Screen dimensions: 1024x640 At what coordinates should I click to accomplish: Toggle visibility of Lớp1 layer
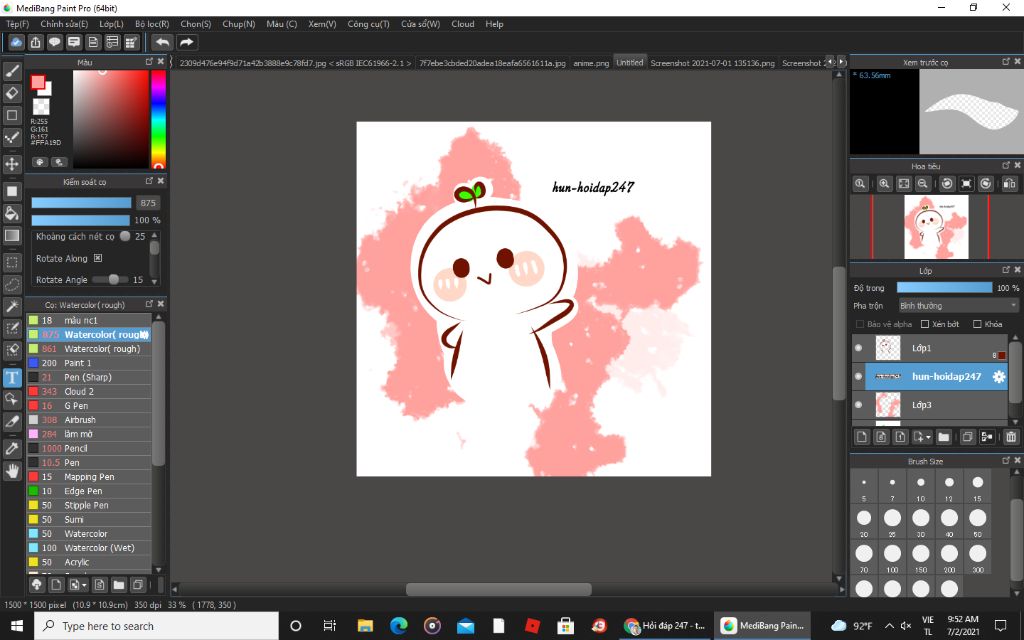(x=858, y=348)
